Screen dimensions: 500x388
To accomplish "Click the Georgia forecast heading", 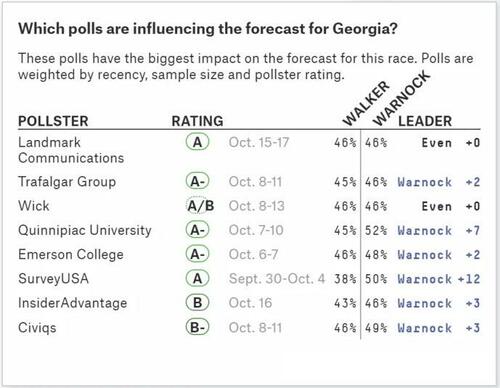I will click(208, 29).
